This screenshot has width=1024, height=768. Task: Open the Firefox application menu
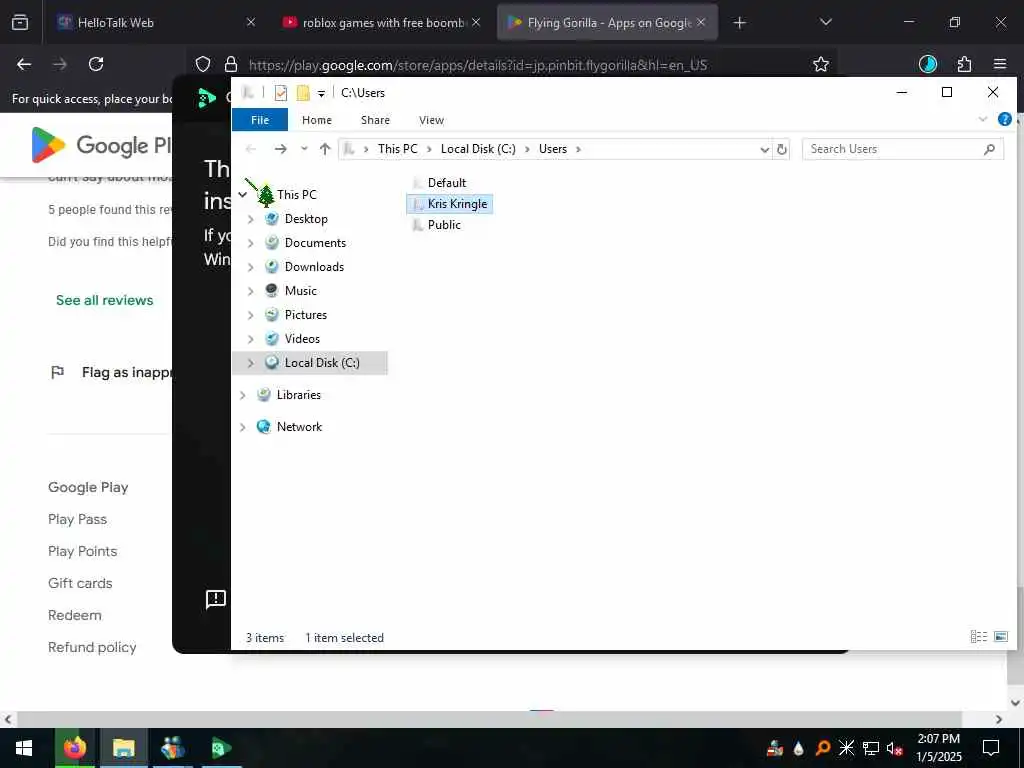(1000, 64)
